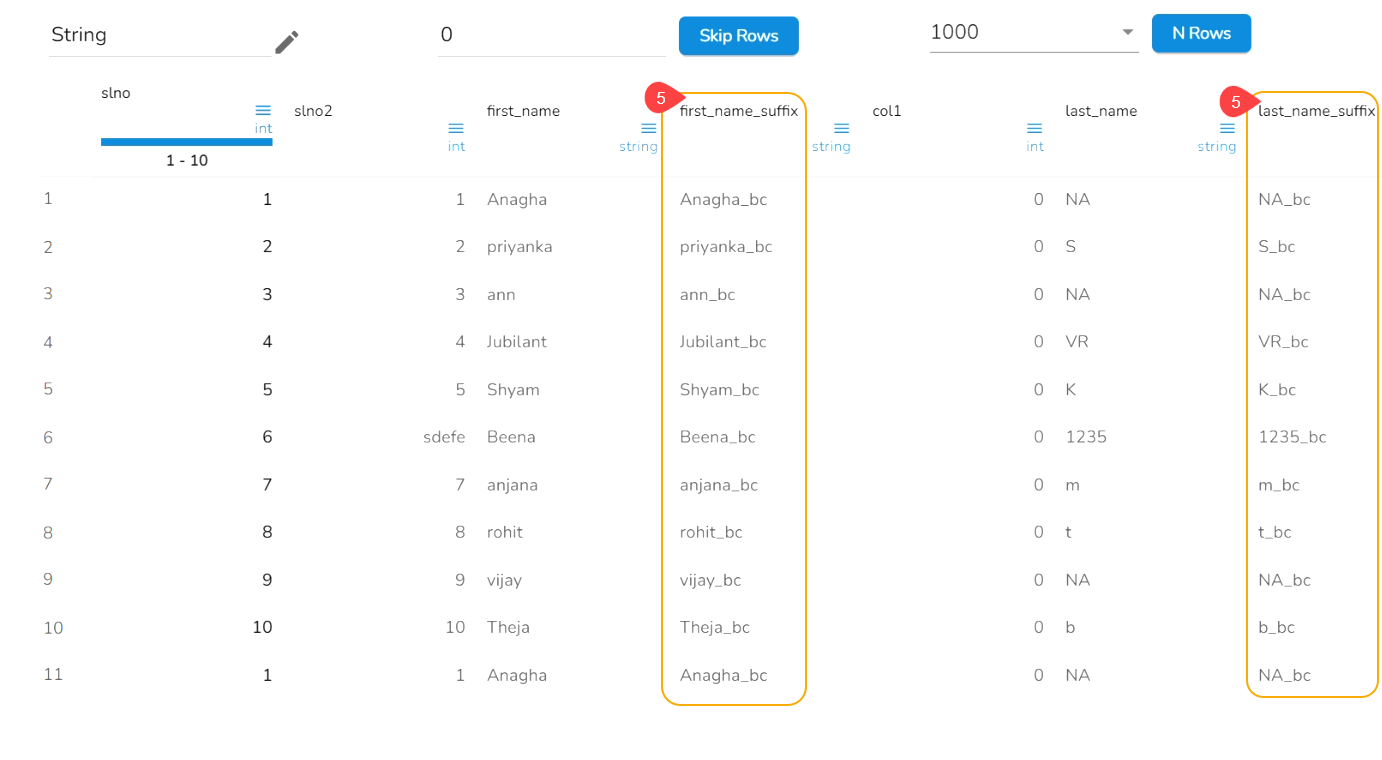Select the last_name_suffix column header

click(x=1316, y=111)
